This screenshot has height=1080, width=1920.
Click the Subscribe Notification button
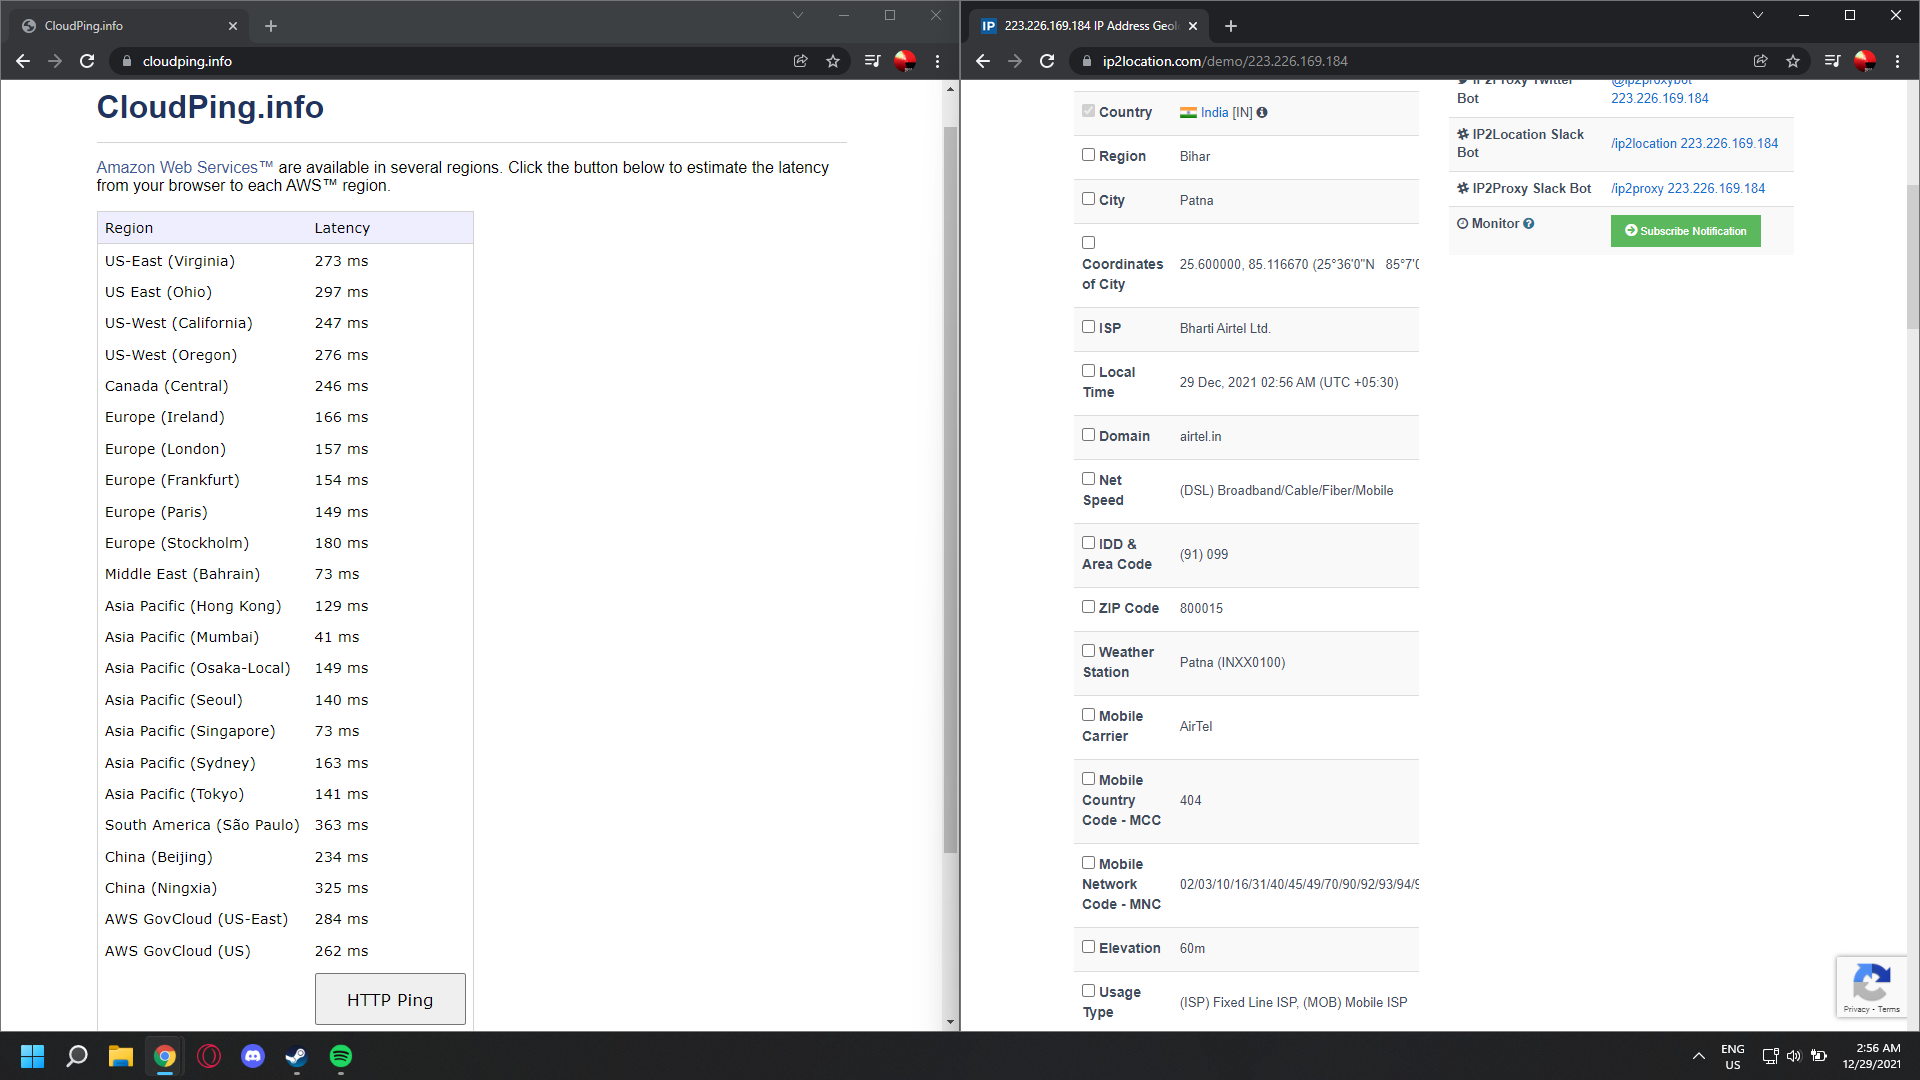[1685, 231]
